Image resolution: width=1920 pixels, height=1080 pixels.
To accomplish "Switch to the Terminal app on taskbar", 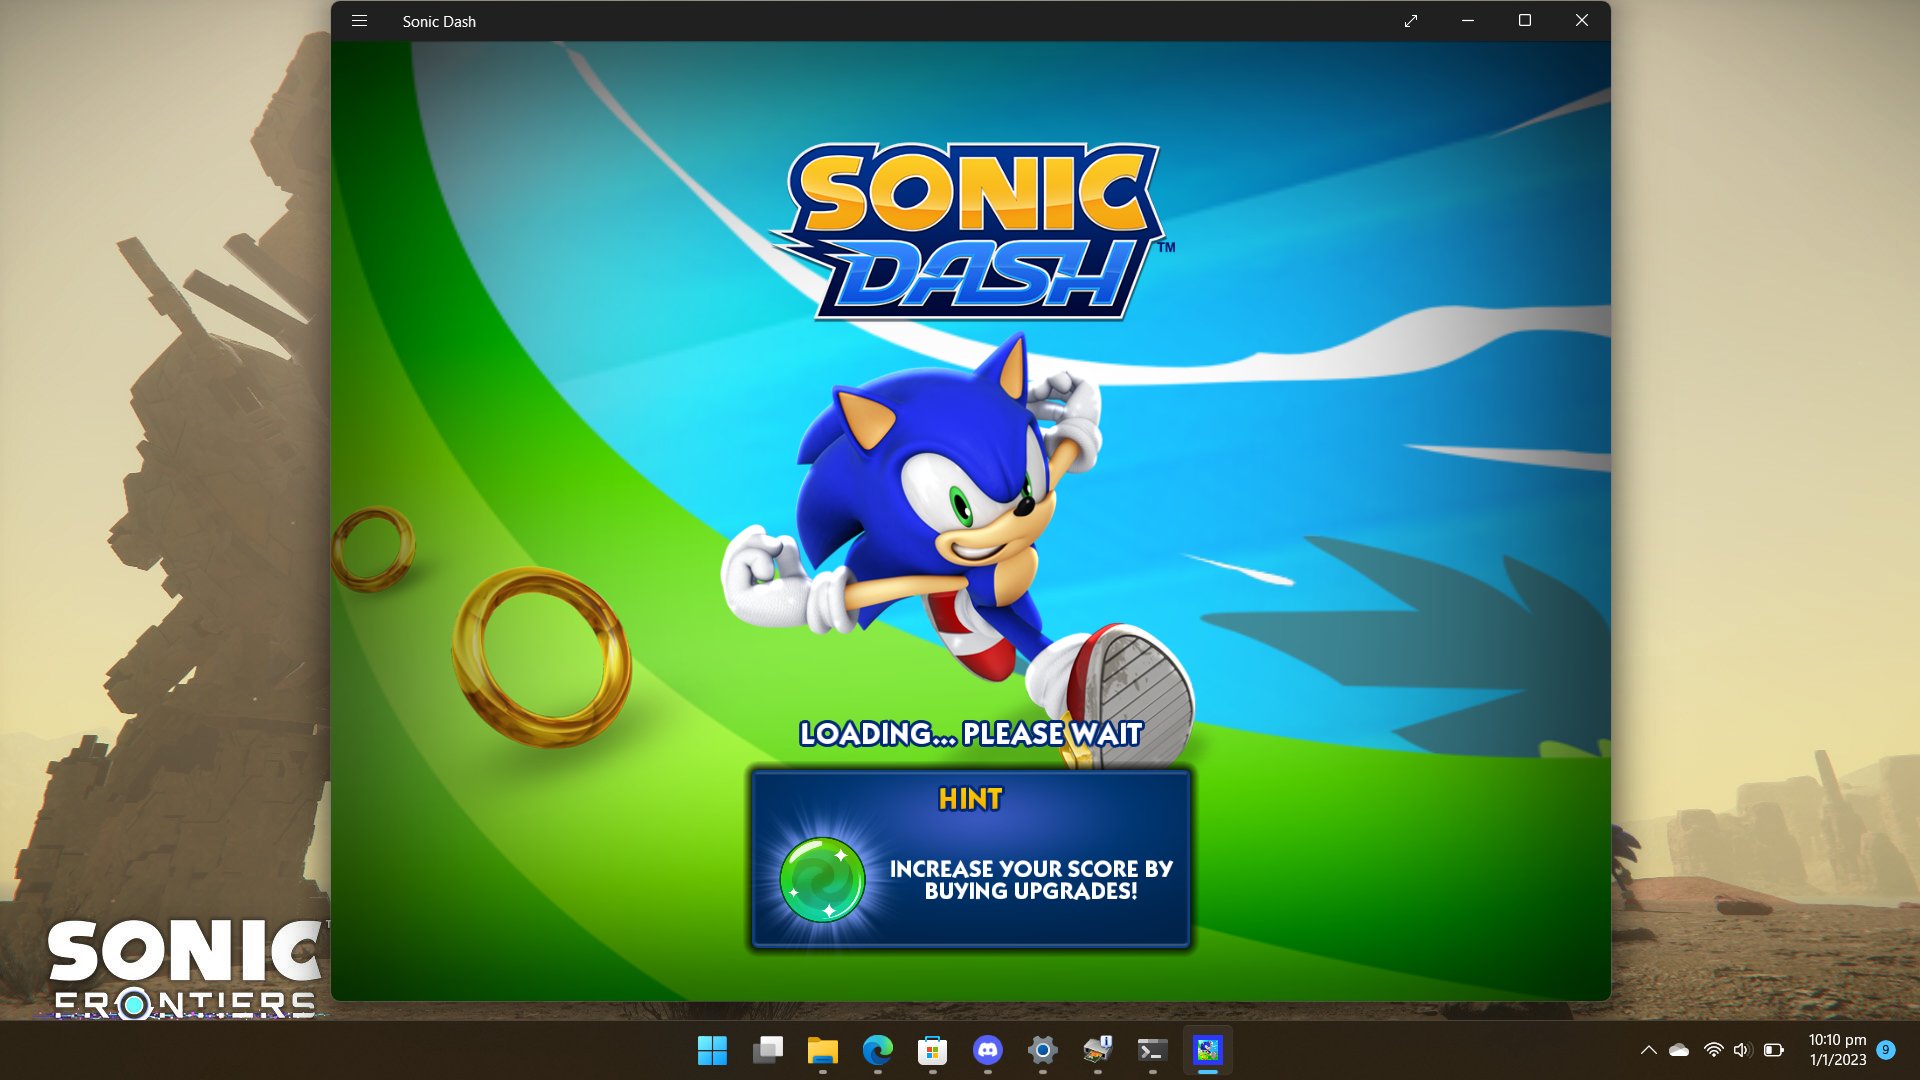I will (x=1152, y=1050).
